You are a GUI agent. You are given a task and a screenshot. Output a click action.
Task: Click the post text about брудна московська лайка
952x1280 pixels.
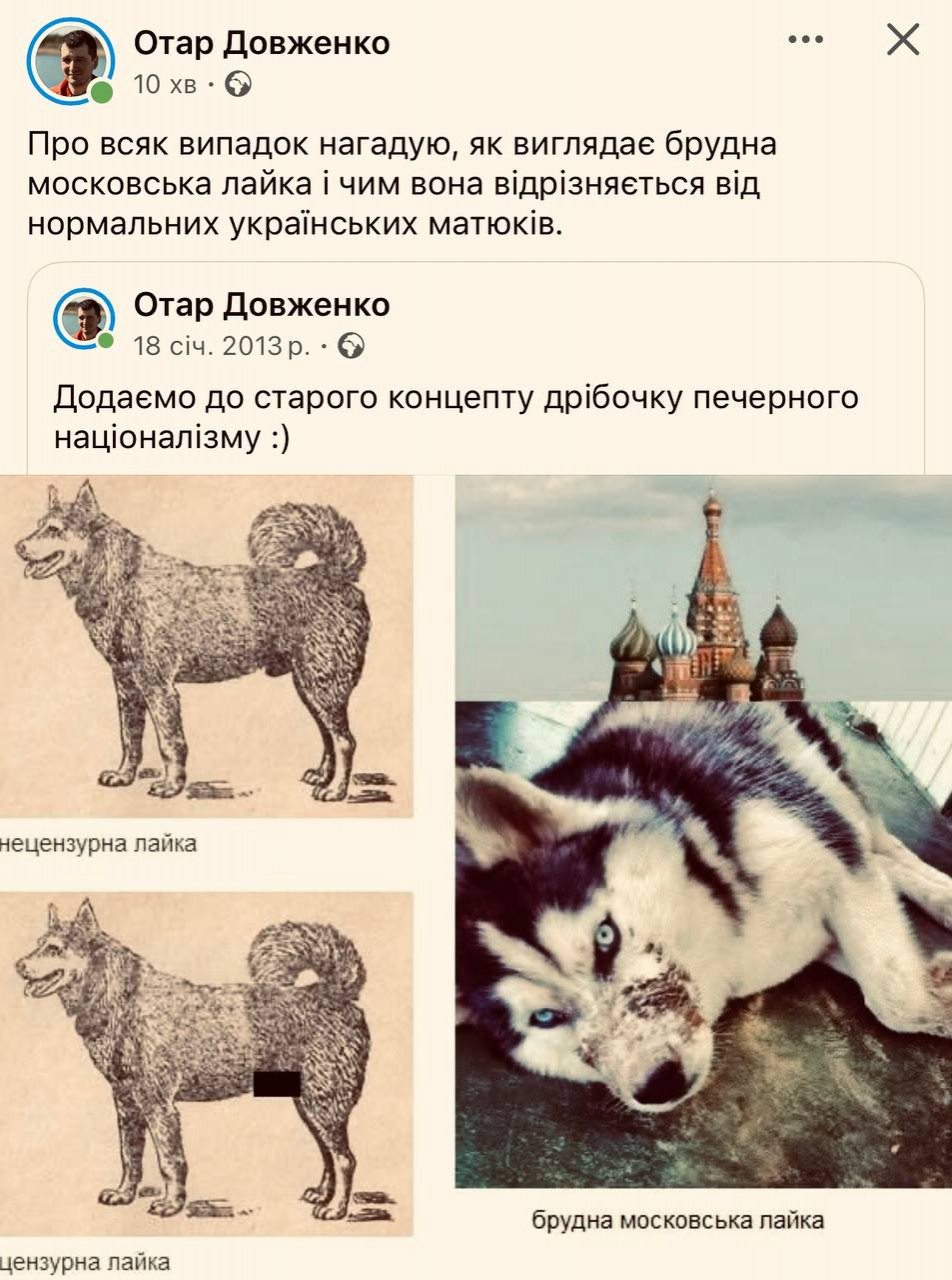pyautogui.click(x=402, y=184)
